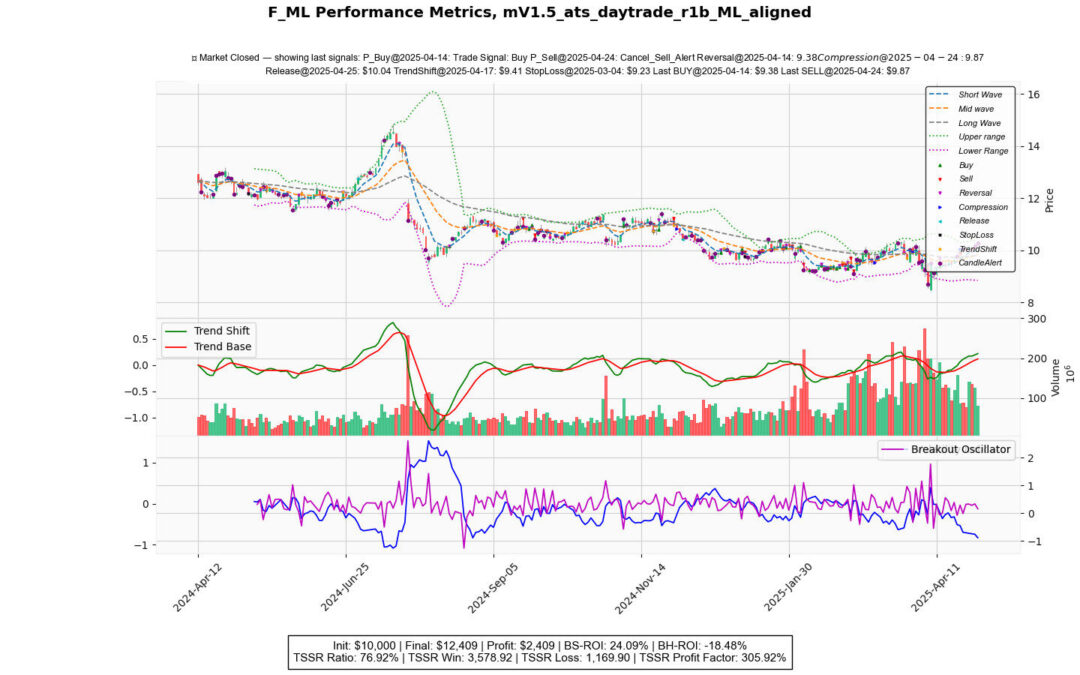Click the TrendShift dot icon in legend

coord(940,249)
